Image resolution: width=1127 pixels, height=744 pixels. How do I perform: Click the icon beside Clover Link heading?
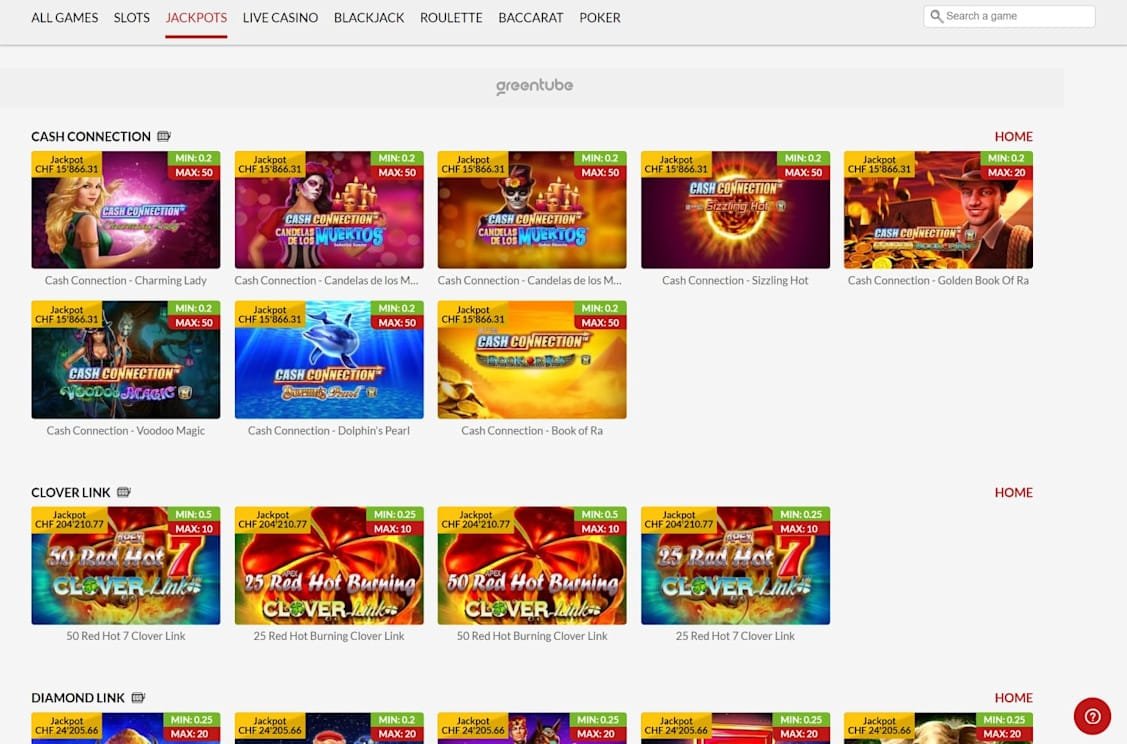pos(124,492)
